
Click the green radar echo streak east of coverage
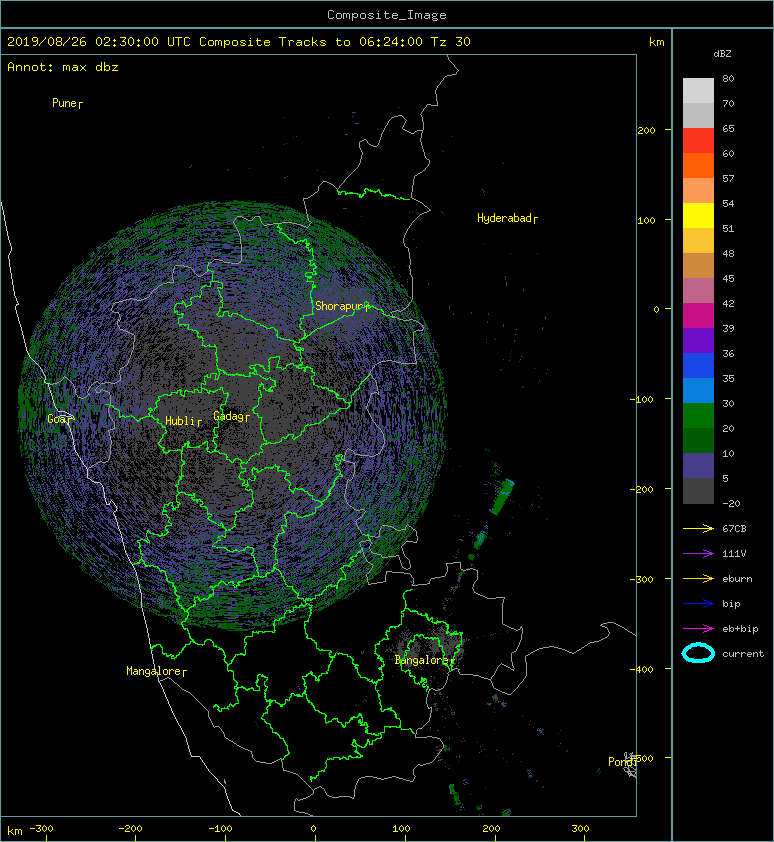pos(503,497)
